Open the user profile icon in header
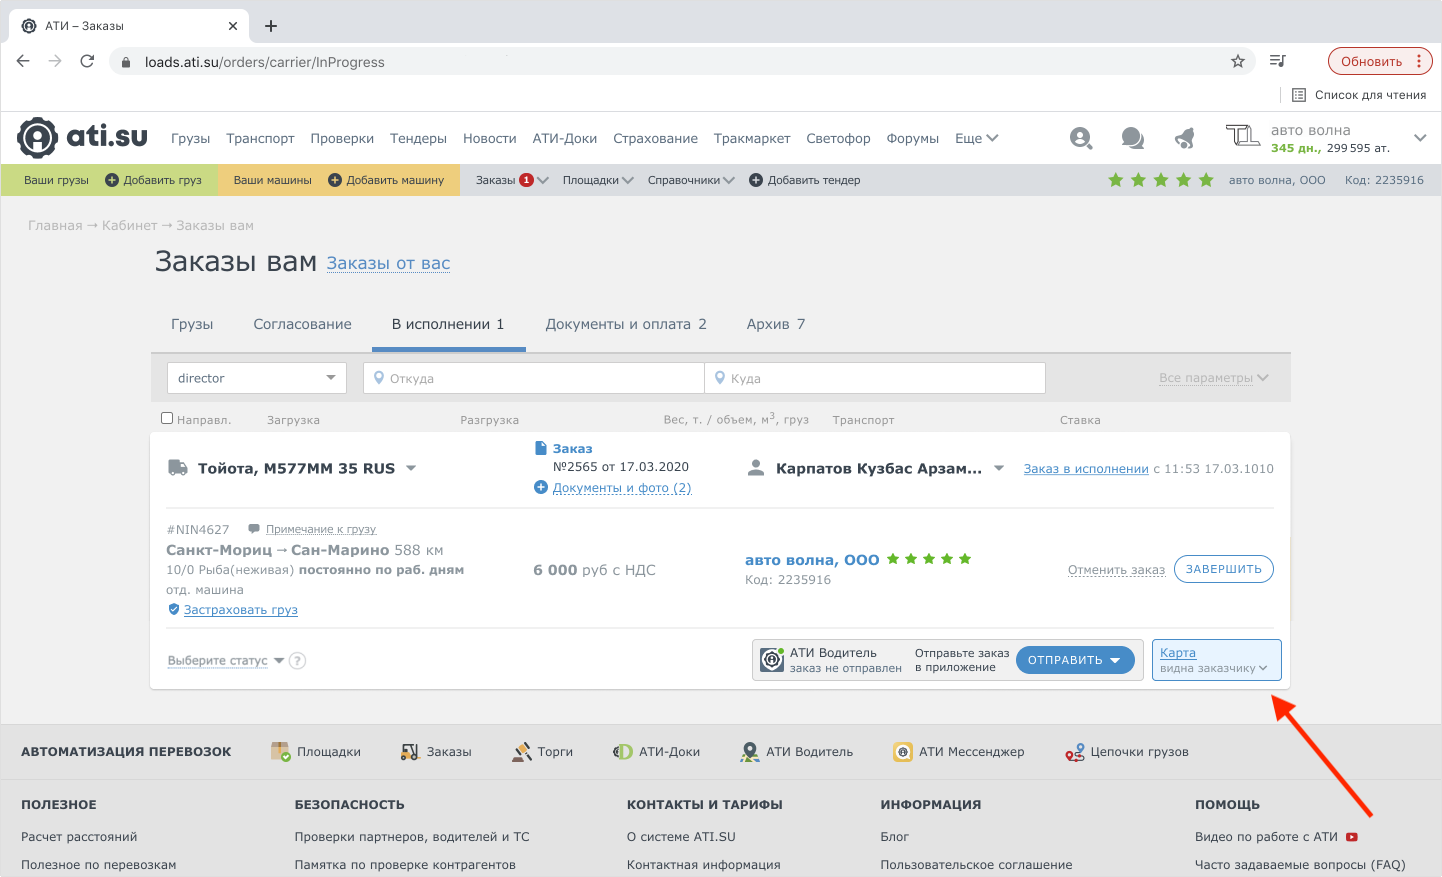The image size is (1442, 877). (1080, 138)
